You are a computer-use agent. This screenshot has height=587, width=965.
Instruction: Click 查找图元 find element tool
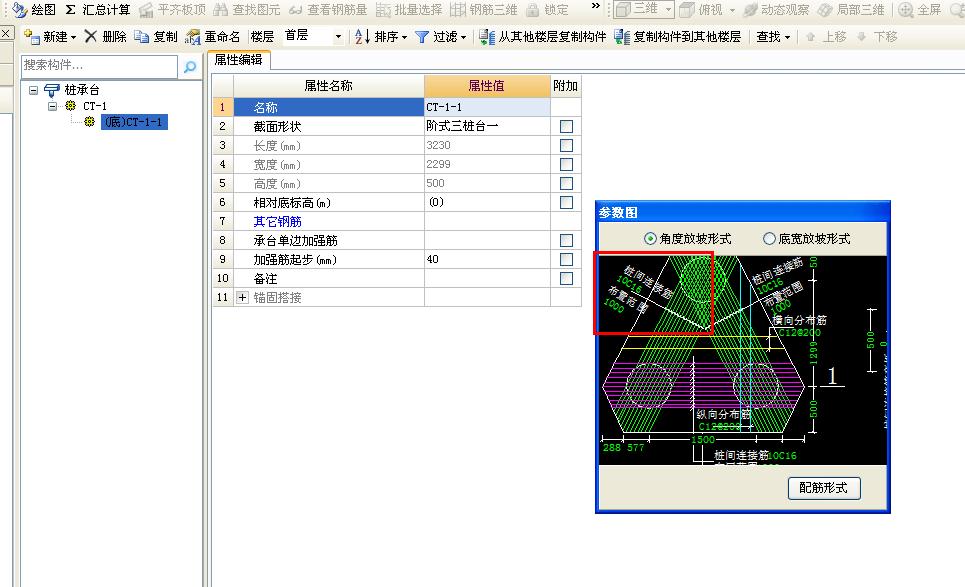click(x=247, y=10)
